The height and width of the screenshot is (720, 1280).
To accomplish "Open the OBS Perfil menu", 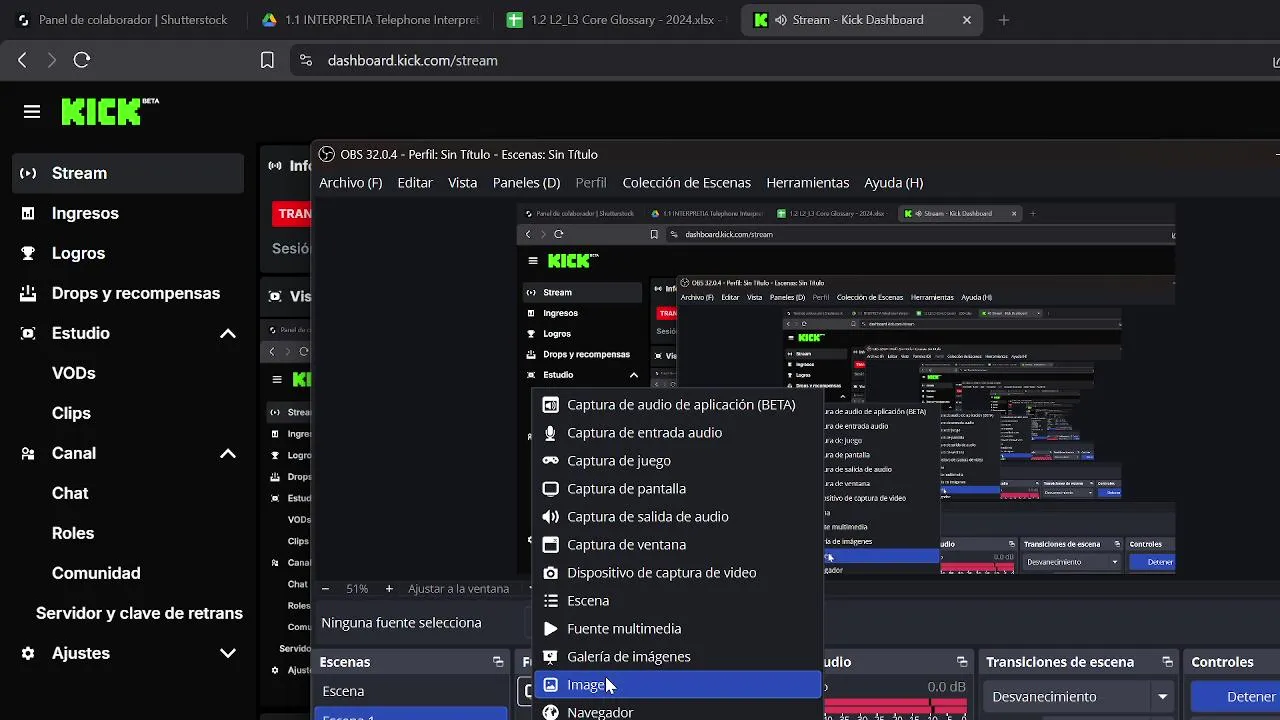I will click(591, 182).
